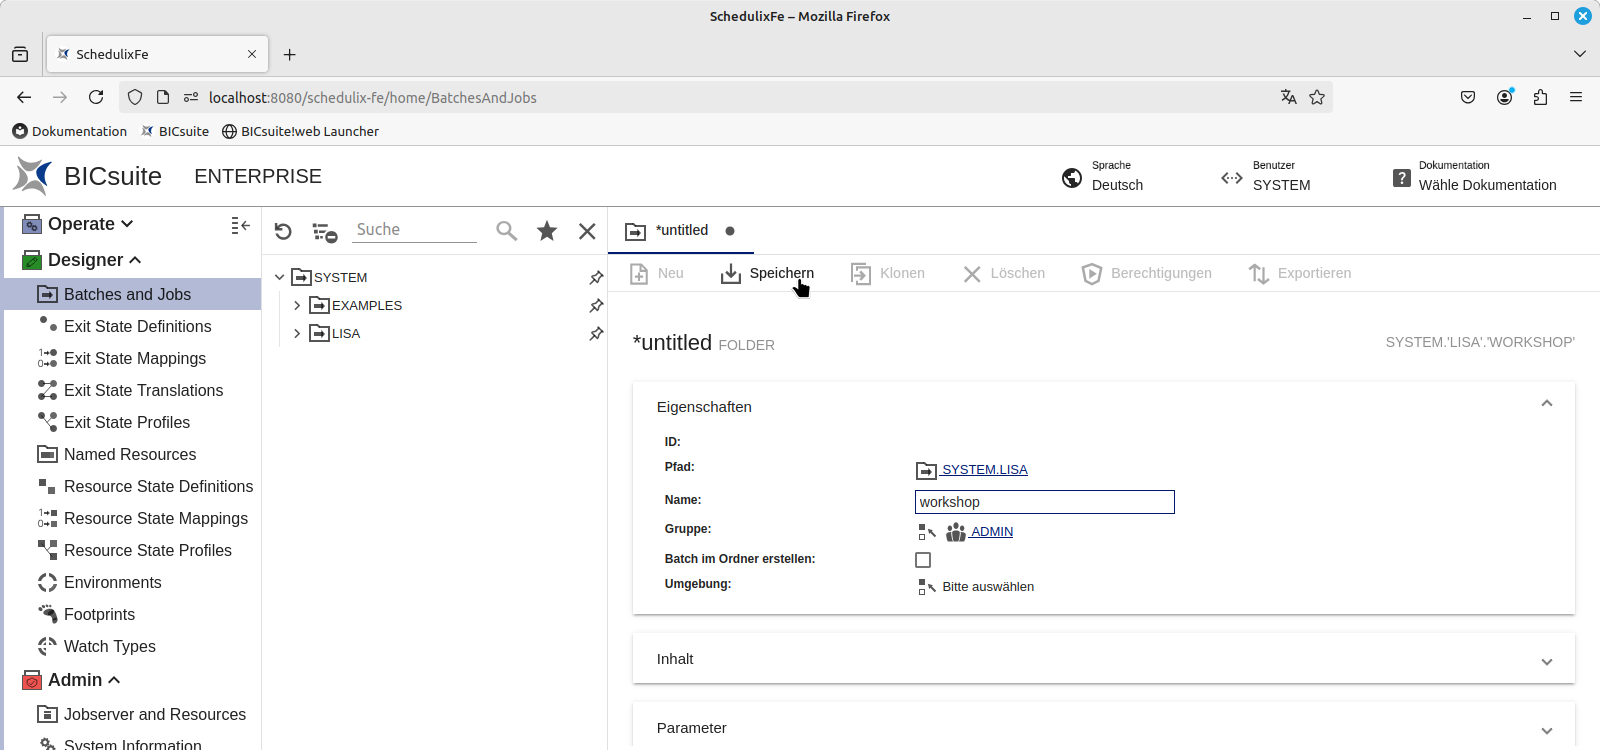Expand the LISA folder tree node
This screenshot has width=1600, height=750.
click(x=297, y=333)
